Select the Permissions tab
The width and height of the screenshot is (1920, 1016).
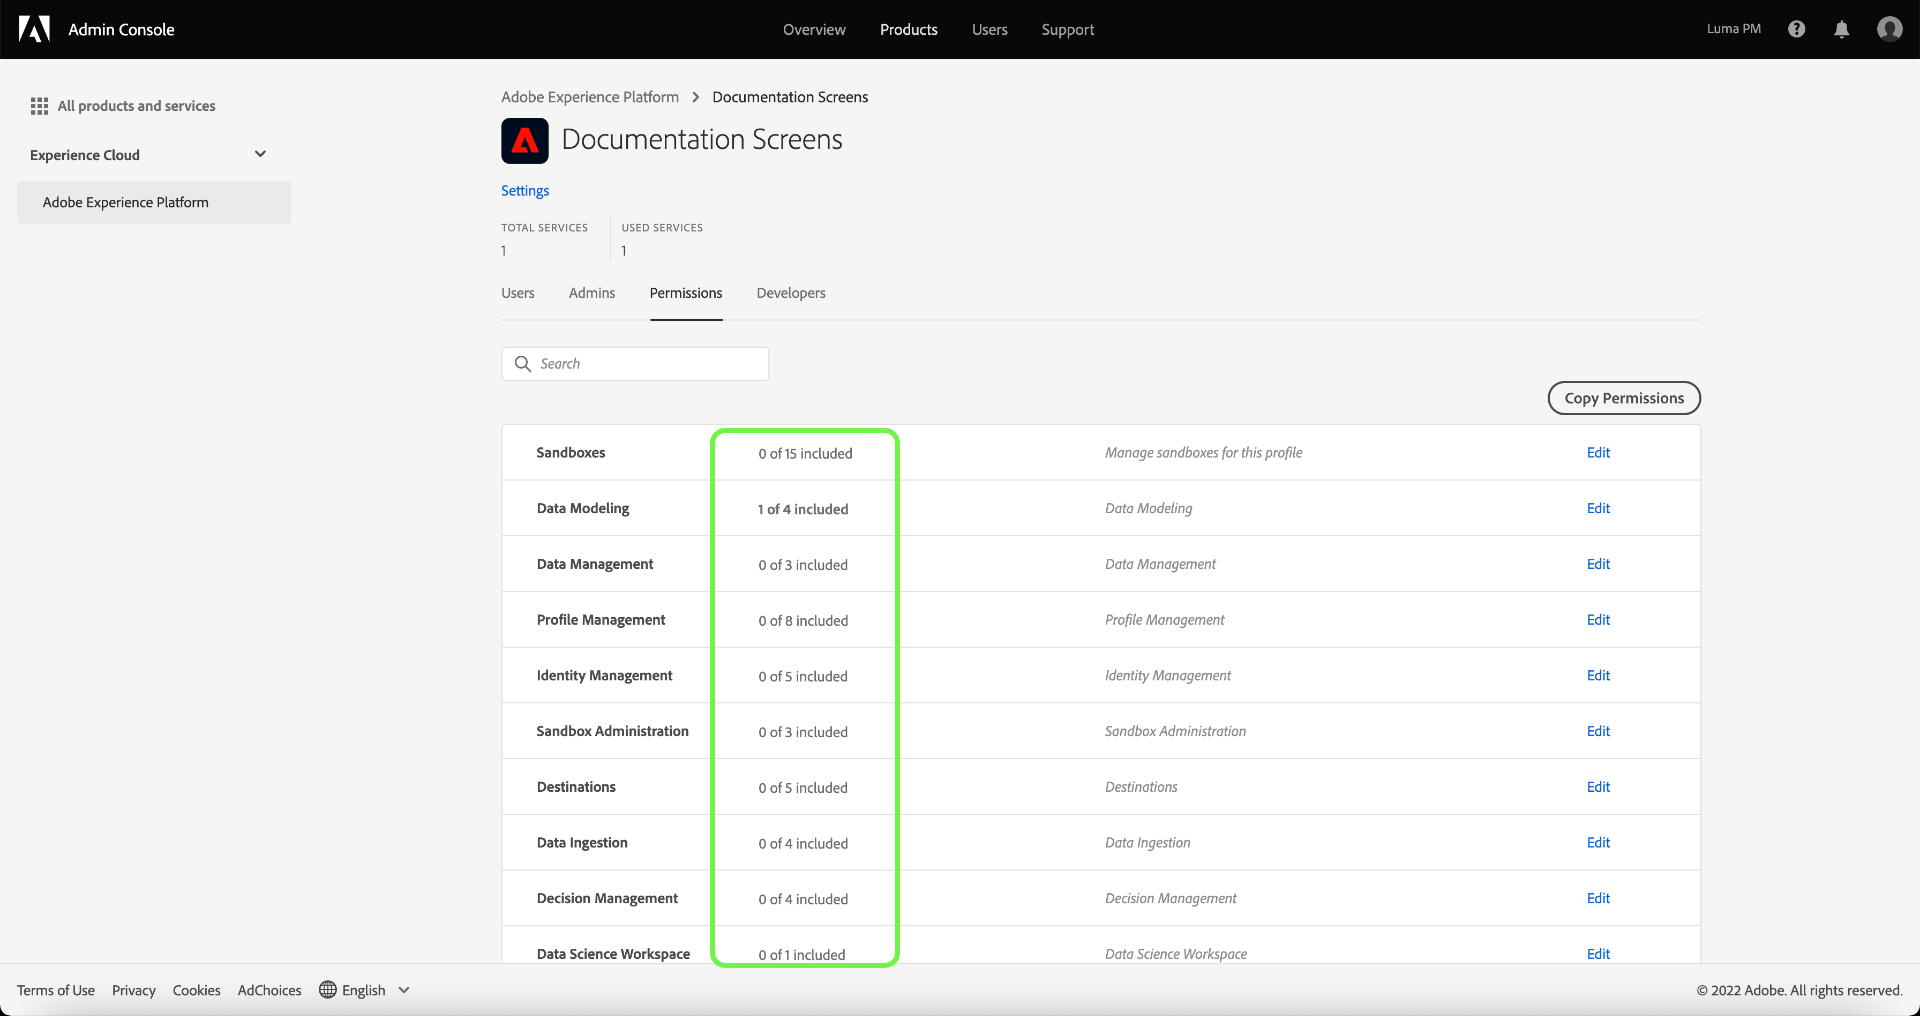pos(686,293)
